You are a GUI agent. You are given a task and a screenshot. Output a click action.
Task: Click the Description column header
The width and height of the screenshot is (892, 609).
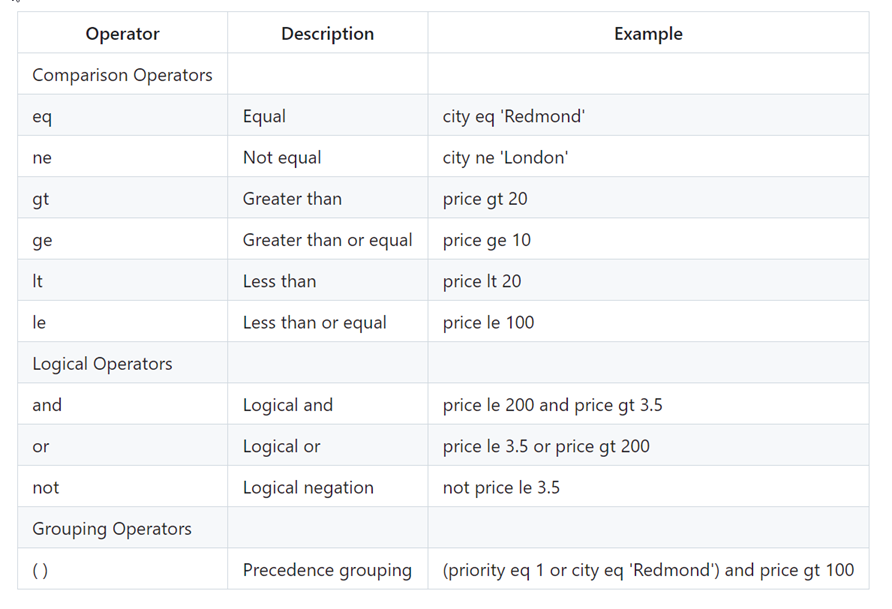(x=328, y=34)
